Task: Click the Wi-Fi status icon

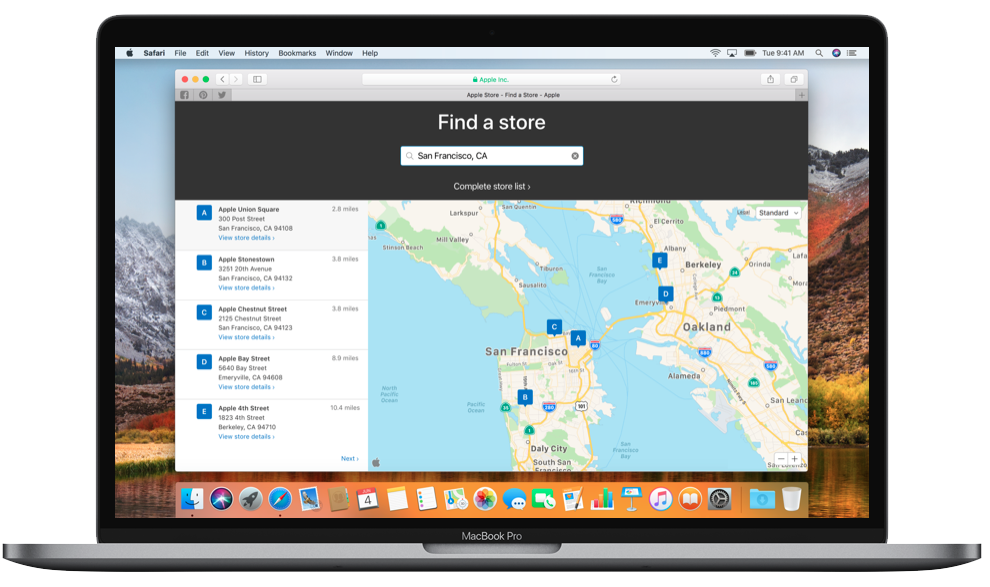Action: tap(715, 53)
